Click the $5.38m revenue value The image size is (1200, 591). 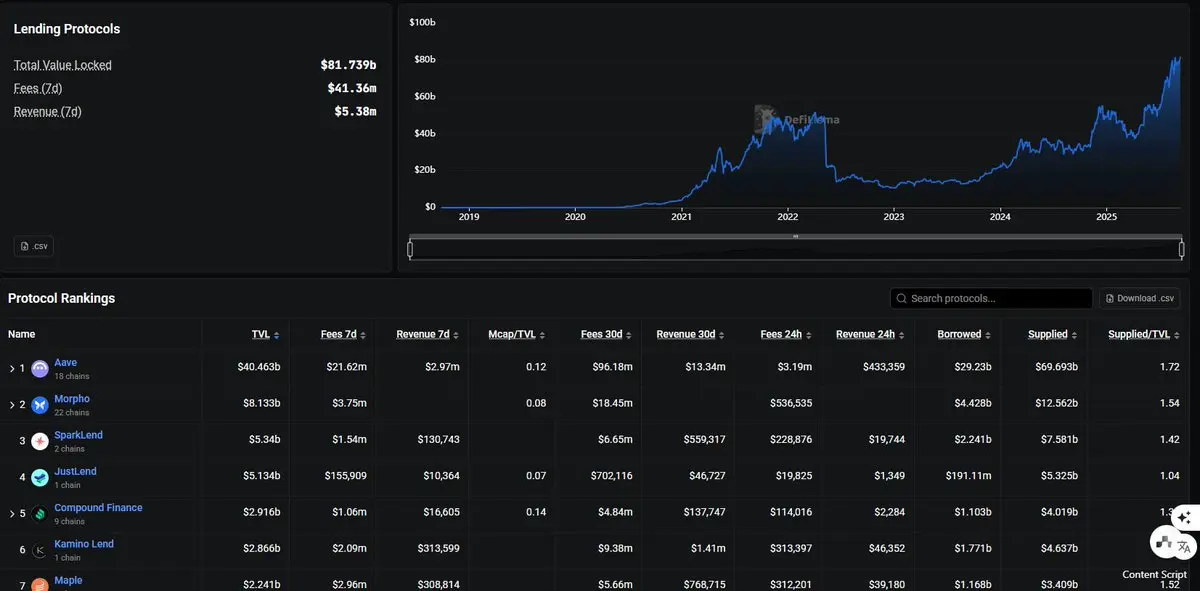pos(355,111)
